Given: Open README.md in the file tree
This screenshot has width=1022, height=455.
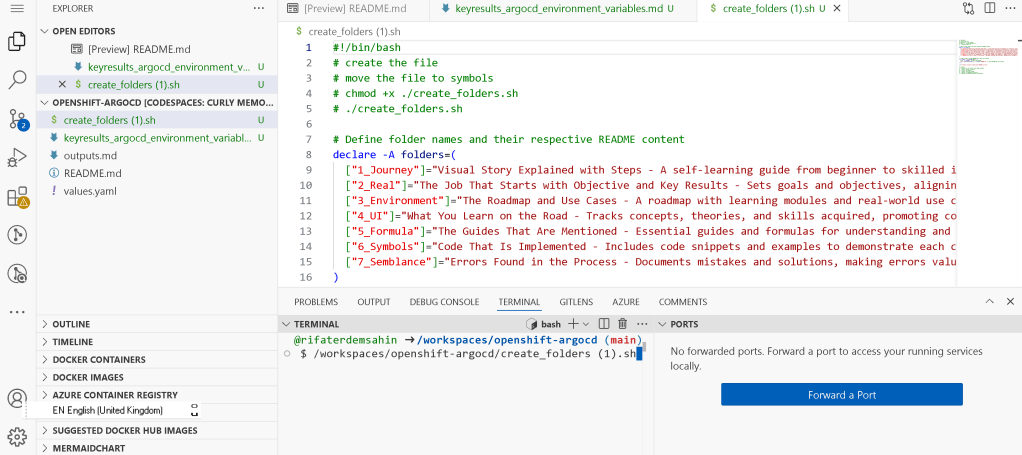Looking at the screenshot, I should 157,173.
